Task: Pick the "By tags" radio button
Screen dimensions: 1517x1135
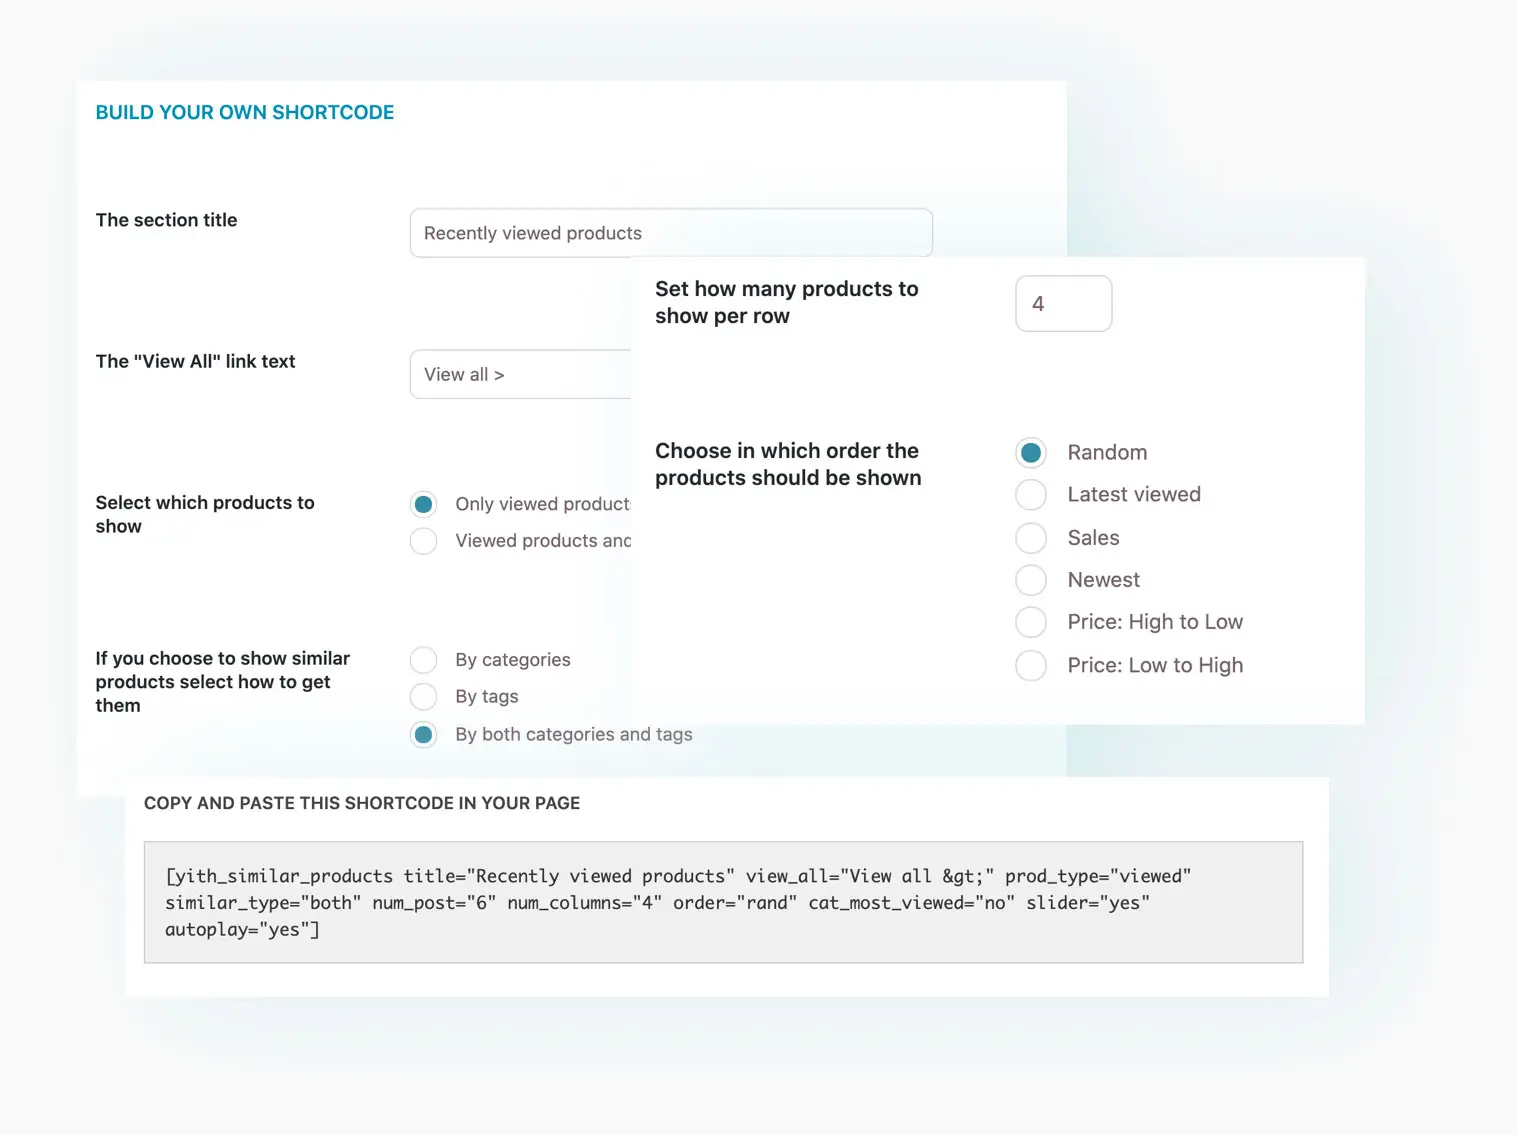Action: tap(424, 697)
